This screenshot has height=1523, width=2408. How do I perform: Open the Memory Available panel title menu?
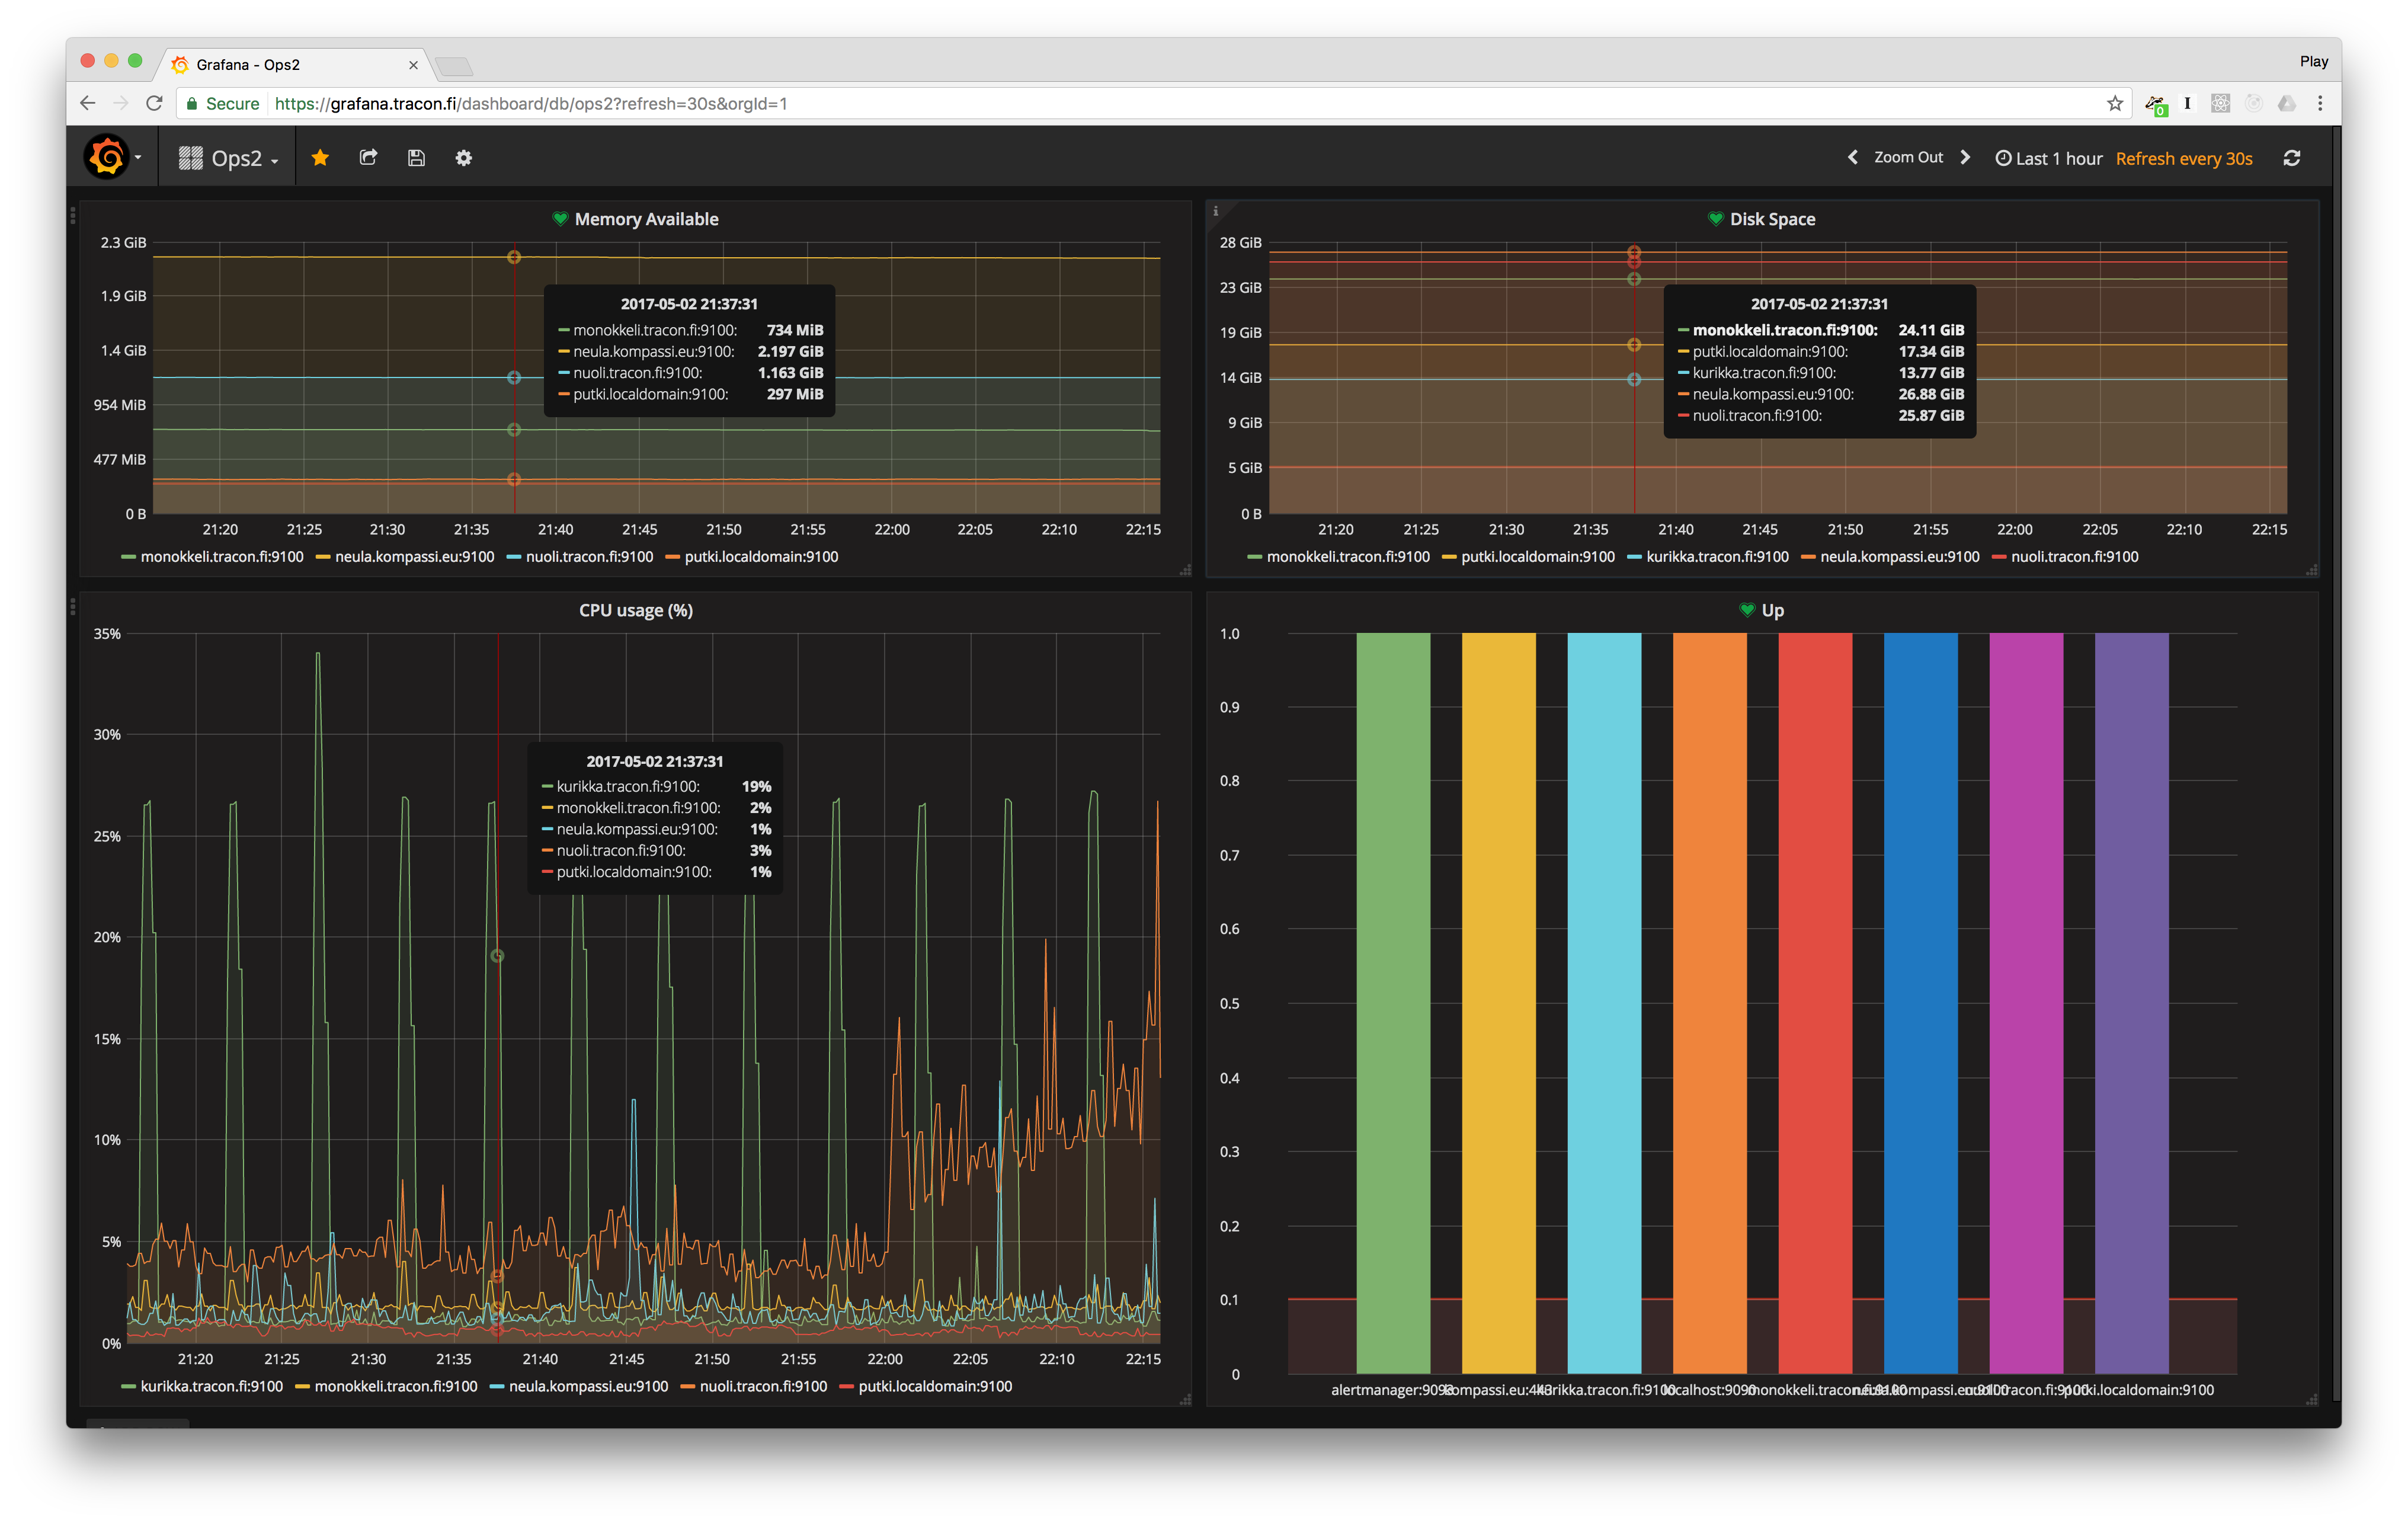pos(646,219)
